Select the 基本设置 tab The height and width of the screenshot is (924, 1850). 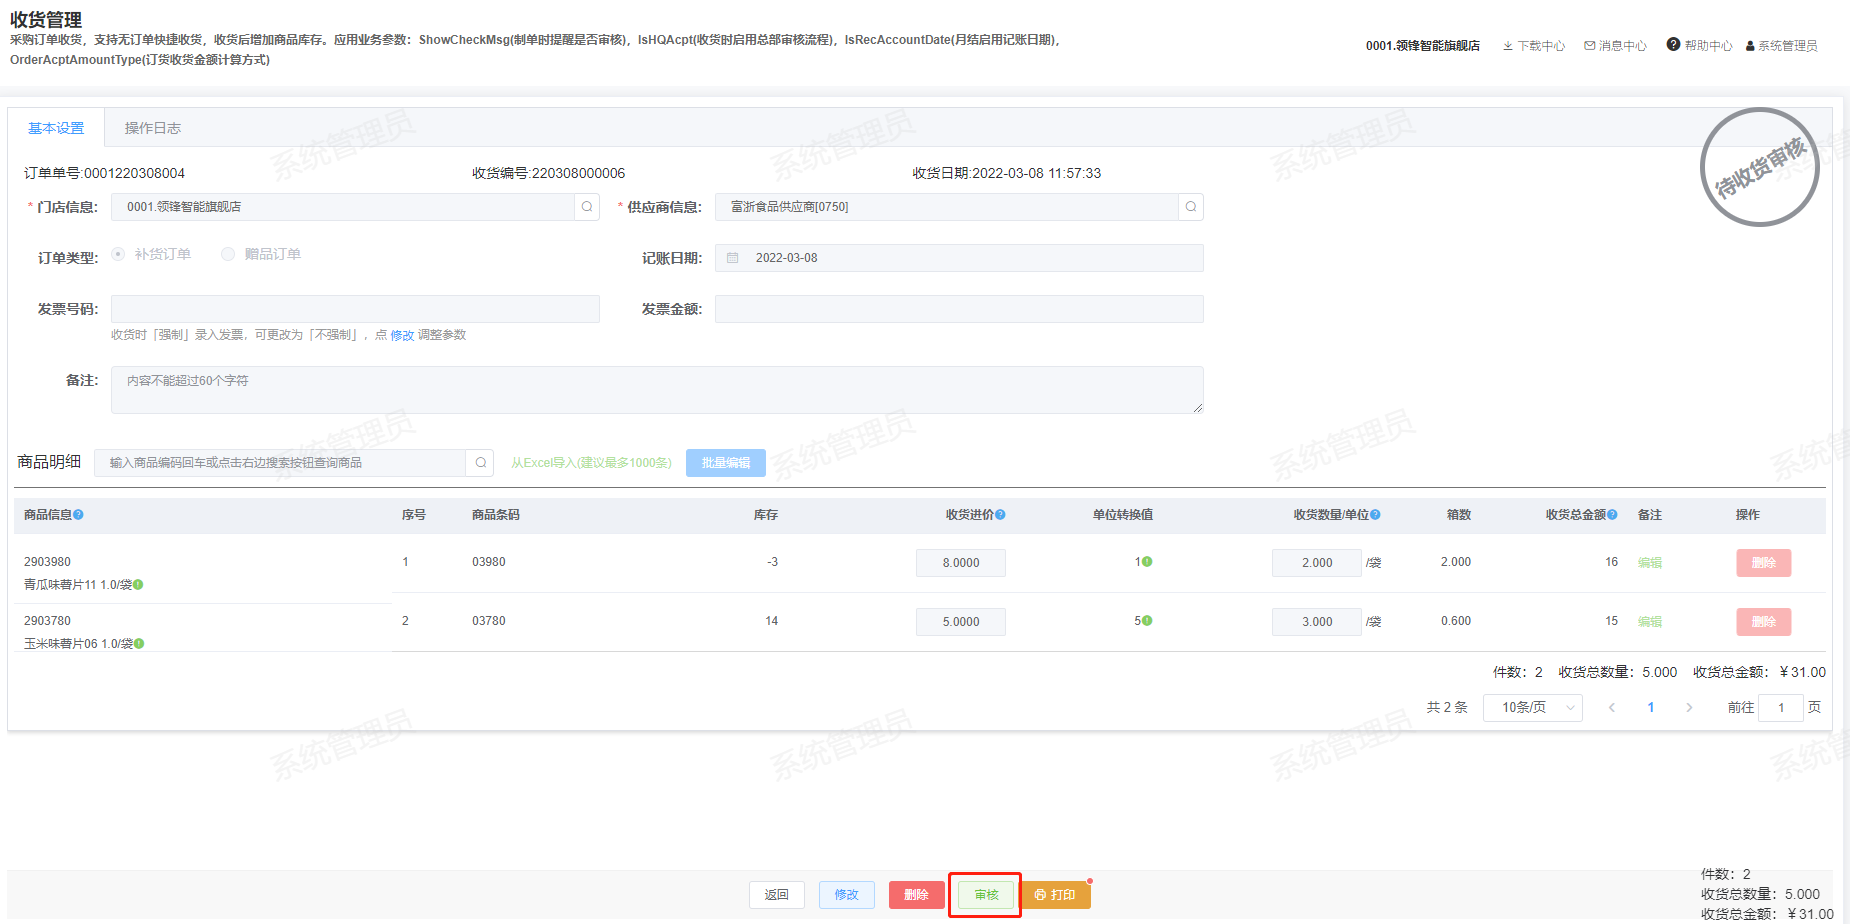click(x=56, y=128)
